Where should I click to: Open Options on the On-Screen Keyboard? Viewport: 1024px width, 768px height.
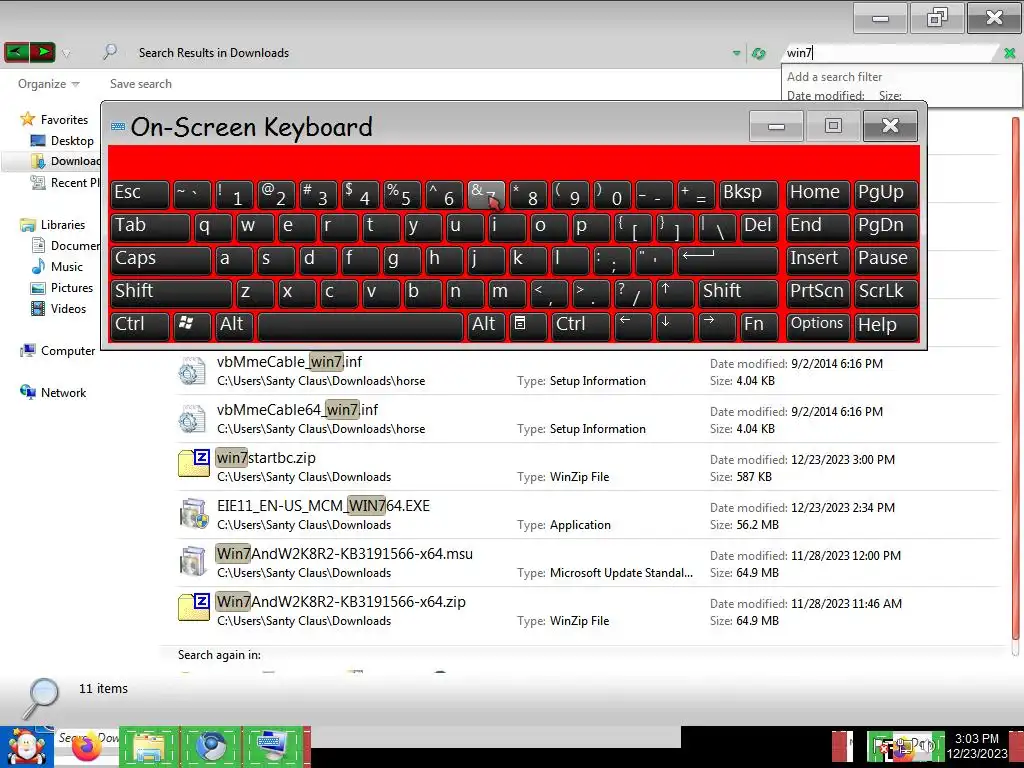click(x=818, y=325)
